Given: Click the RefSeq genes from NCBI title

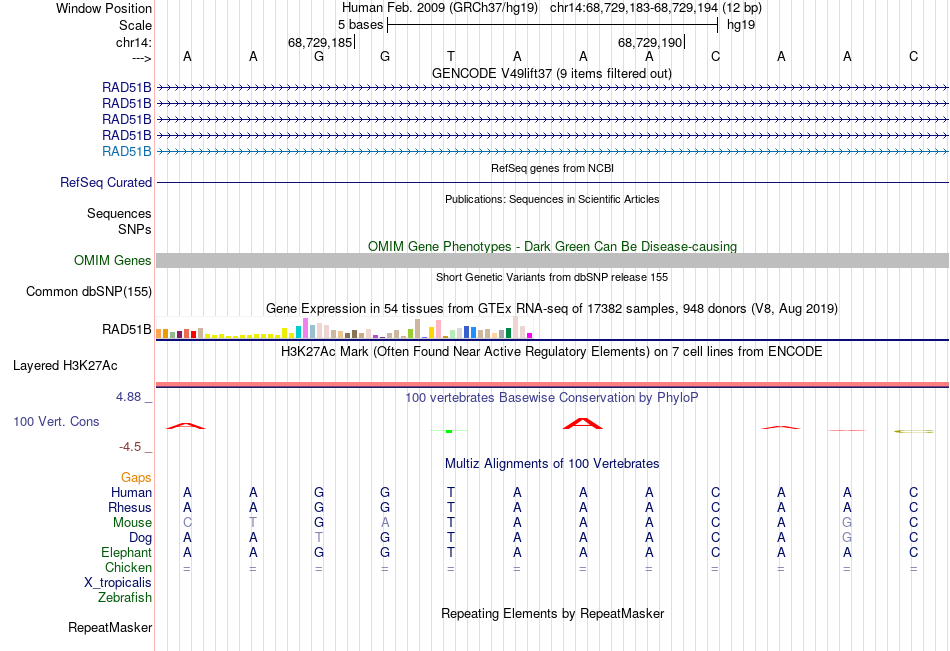Looking at the screenshot, I should coord(552,168).
